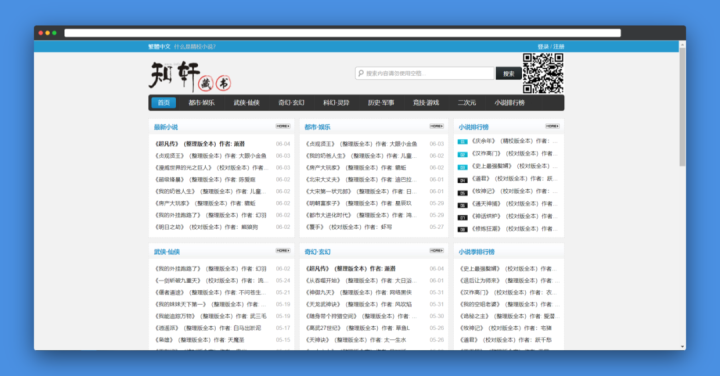720x376 pixels.
Task: Open 武侠·仙侠 in the navigation bar
Action: (247, 102)
